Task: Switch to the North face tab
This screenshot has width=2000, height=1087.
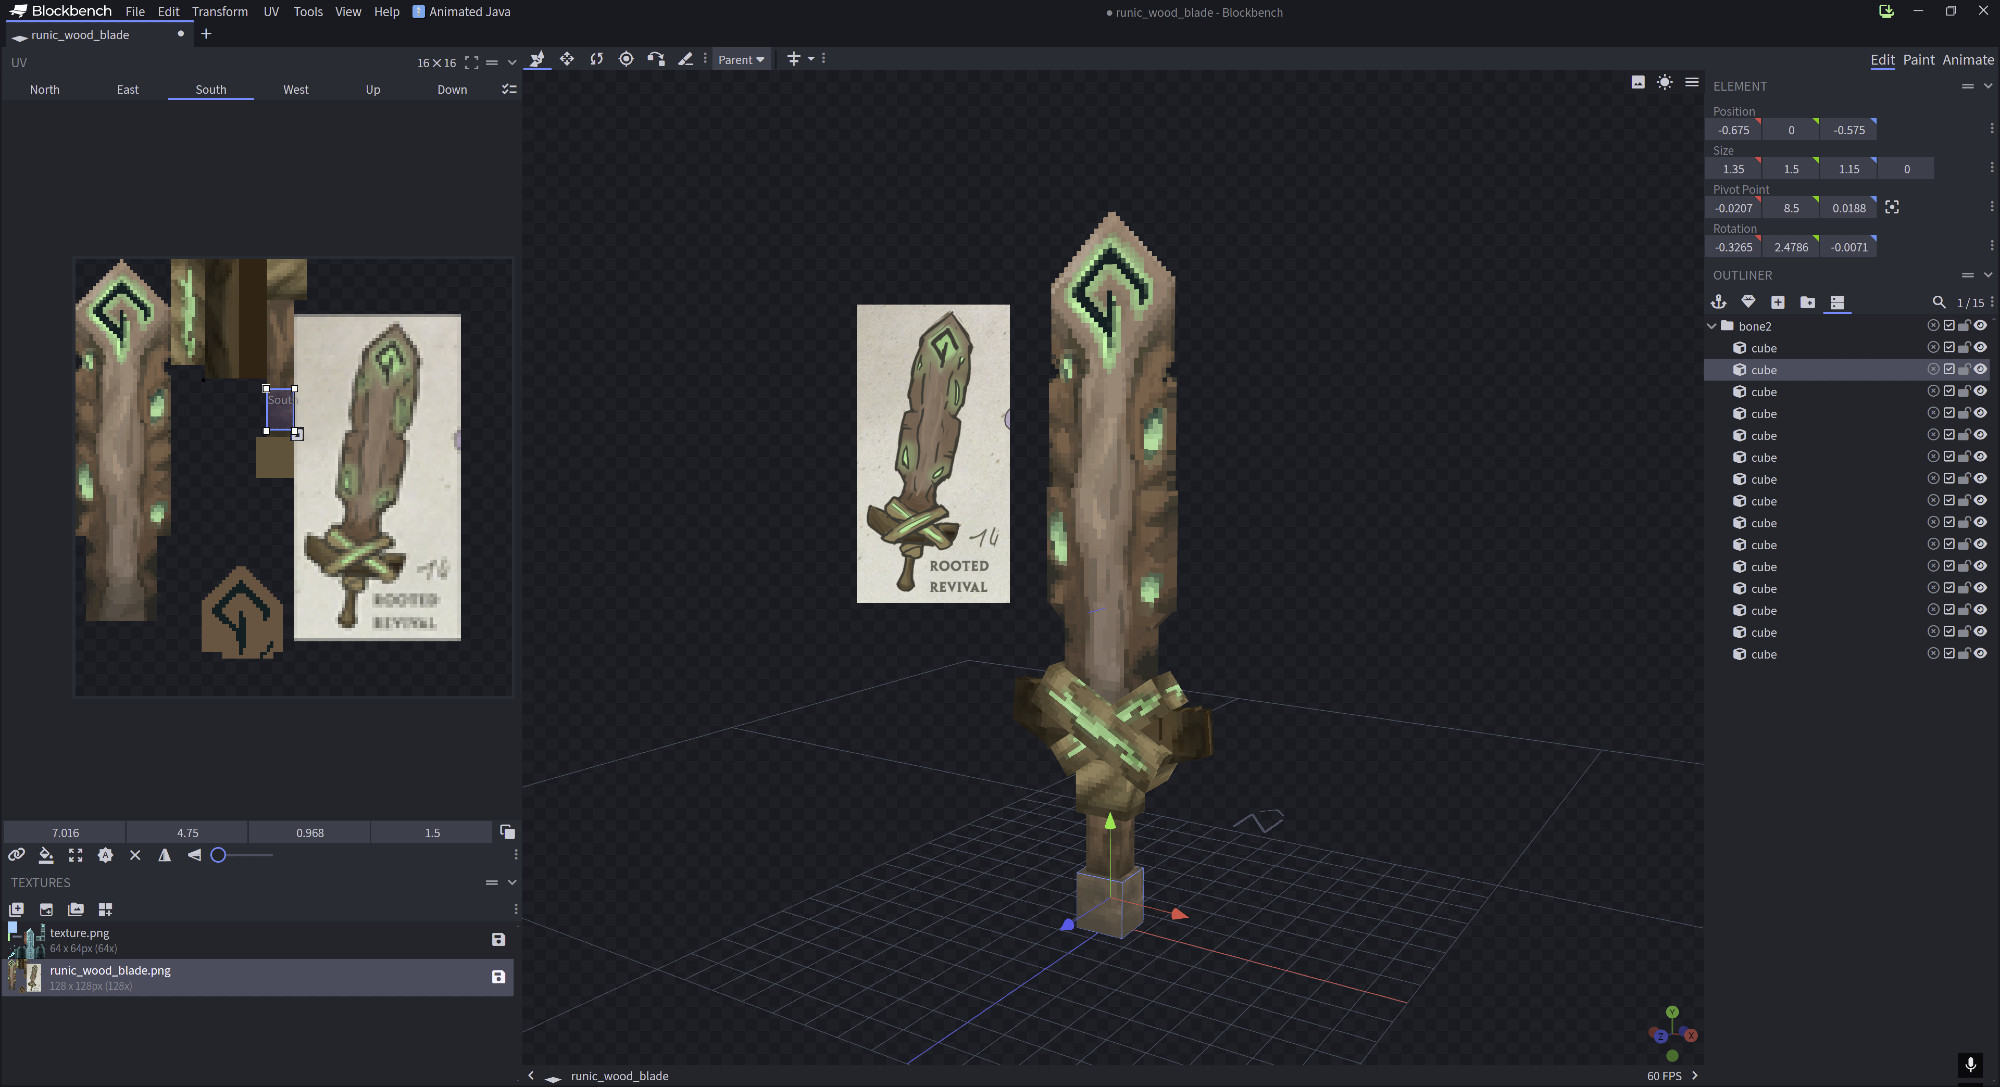Action: point(45,89)
